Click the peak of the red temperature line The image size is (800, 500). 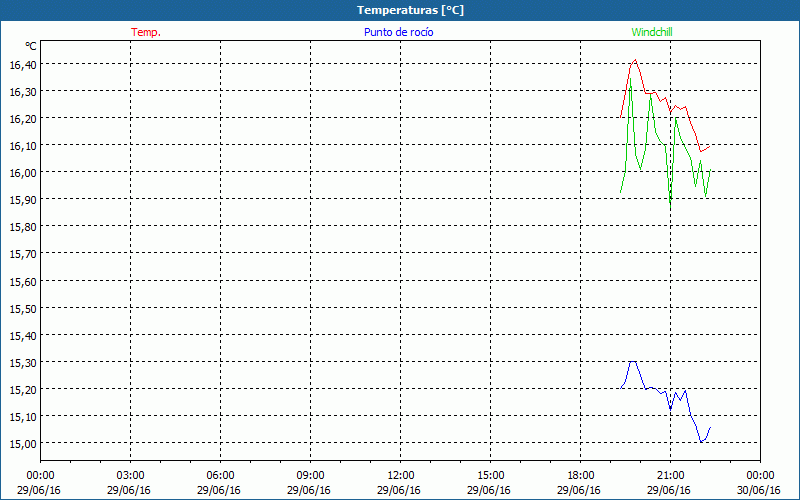click(635, 60)
